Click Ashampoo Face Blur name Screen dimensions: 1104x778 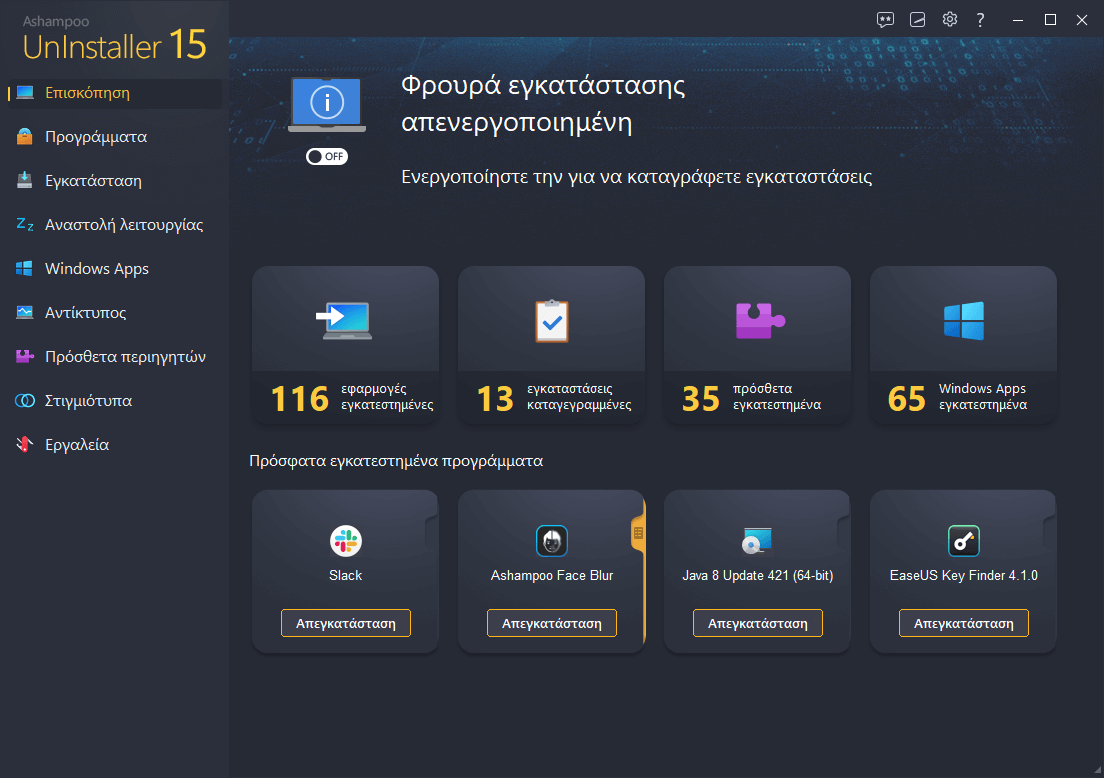551,575
